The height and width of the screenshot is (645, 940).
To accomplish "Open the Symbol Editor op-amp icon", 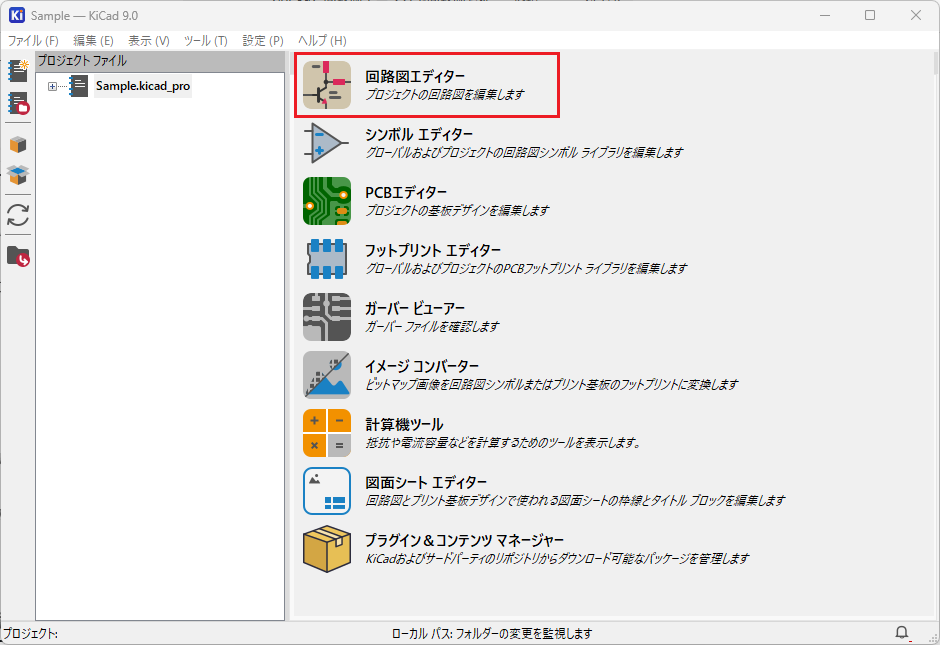I will click(327, 143).
